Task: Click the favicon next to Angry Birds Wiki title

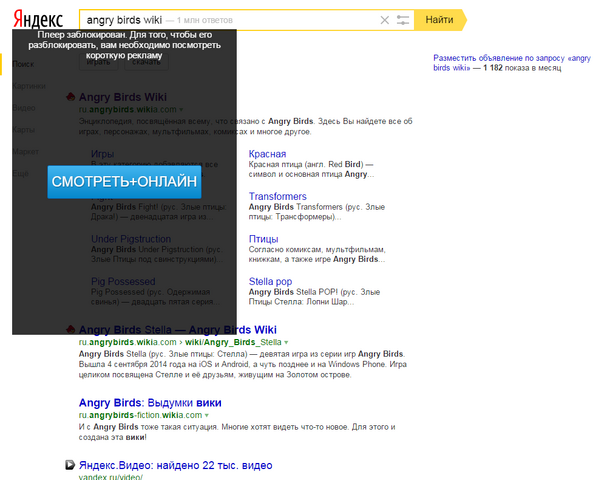Action: (70, 97)
